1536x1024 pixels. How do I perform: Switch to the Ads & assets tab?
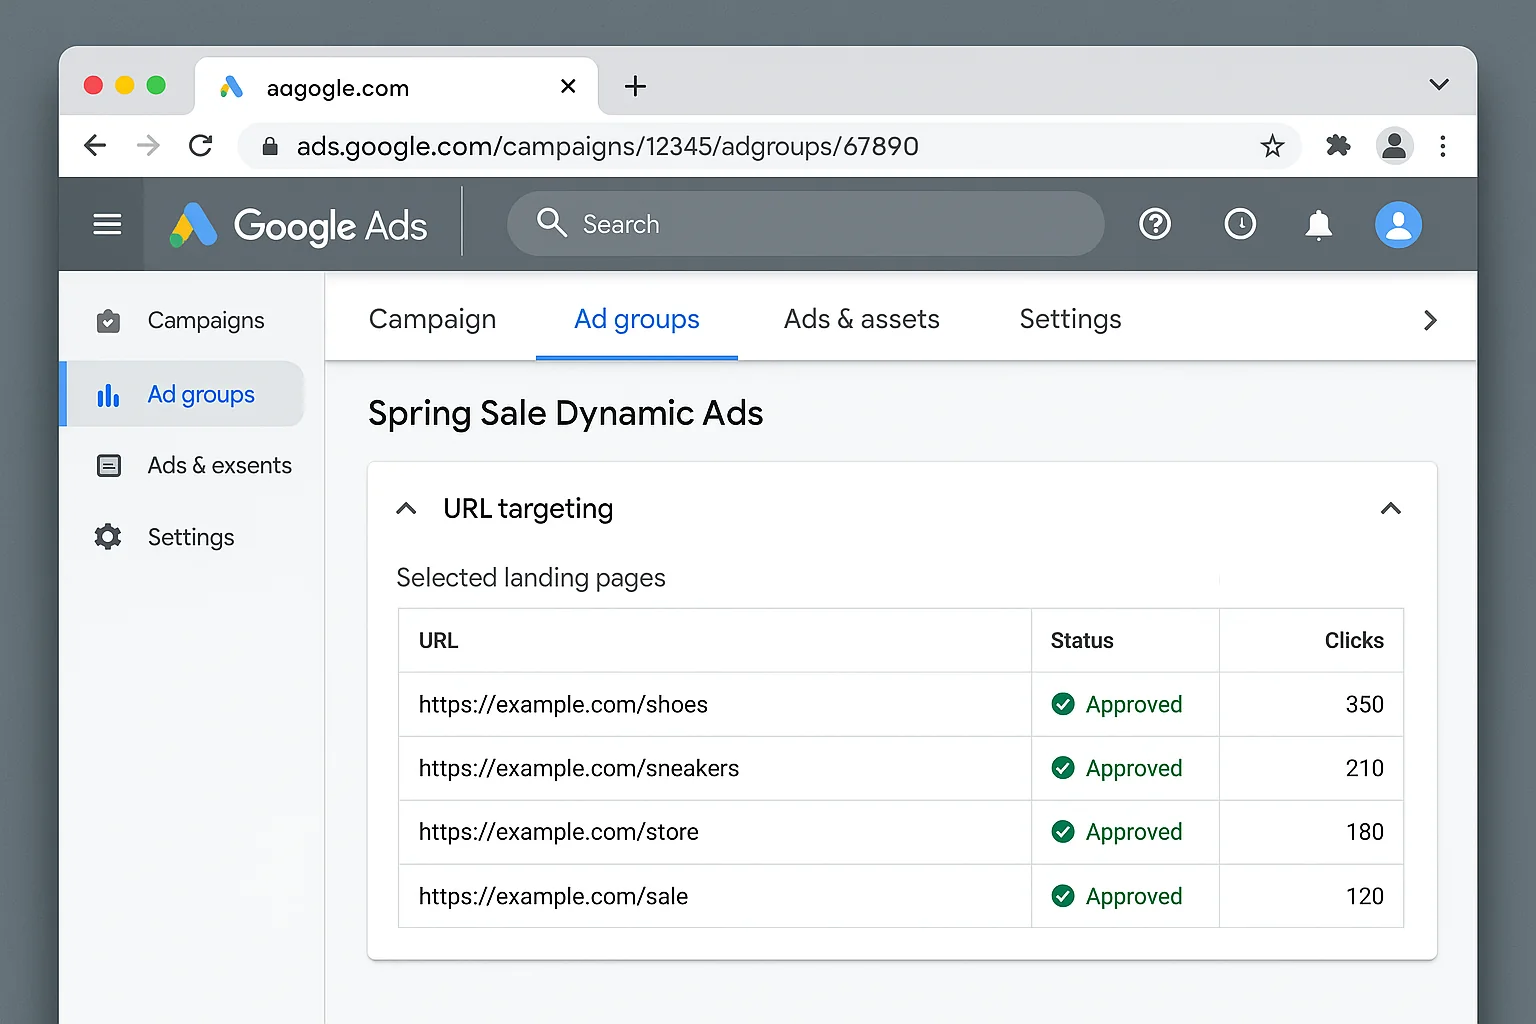[x=861, y=319]
